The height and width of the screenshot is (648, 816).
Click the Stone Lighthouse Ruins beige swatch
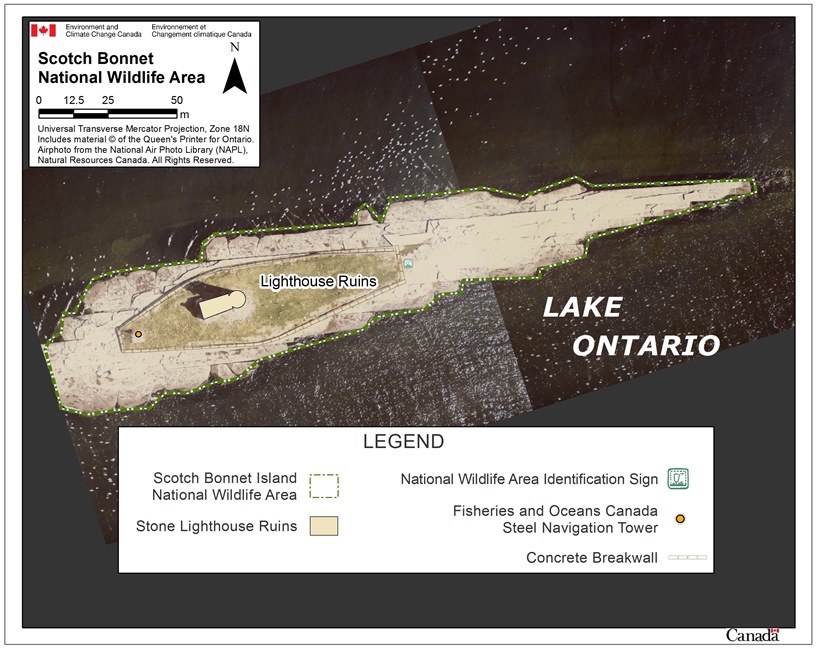click(x=323, y=526)
